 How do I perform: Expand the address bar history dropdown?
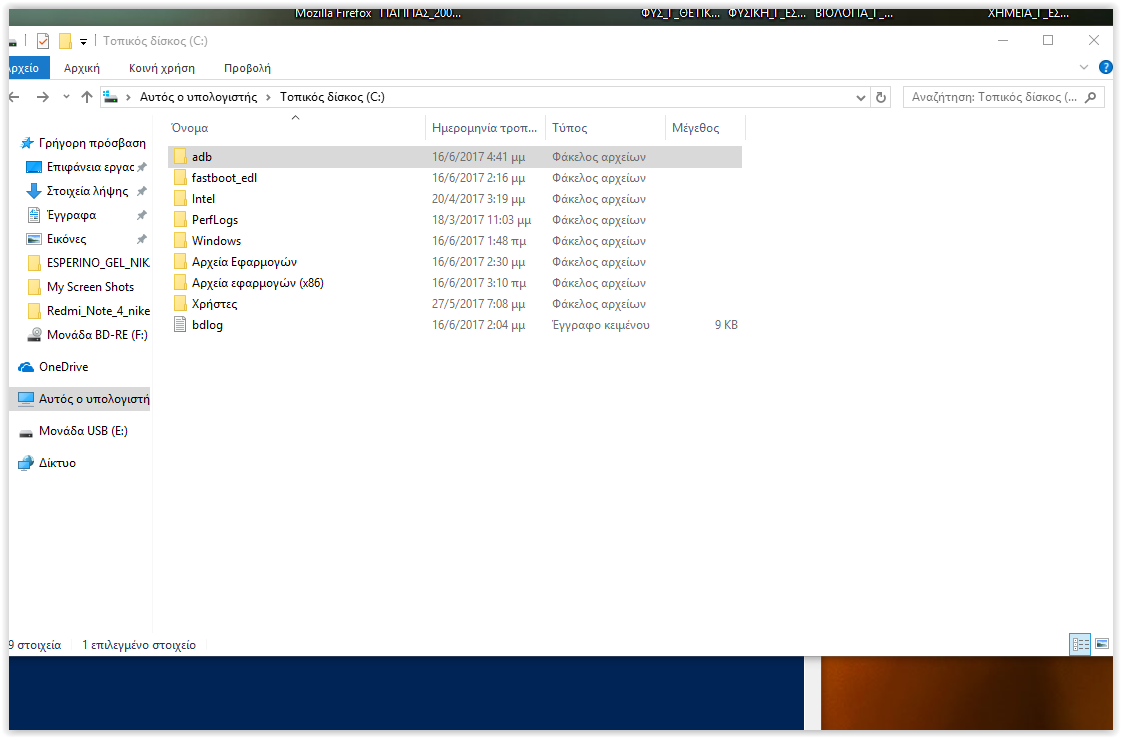tap(862, 97)
